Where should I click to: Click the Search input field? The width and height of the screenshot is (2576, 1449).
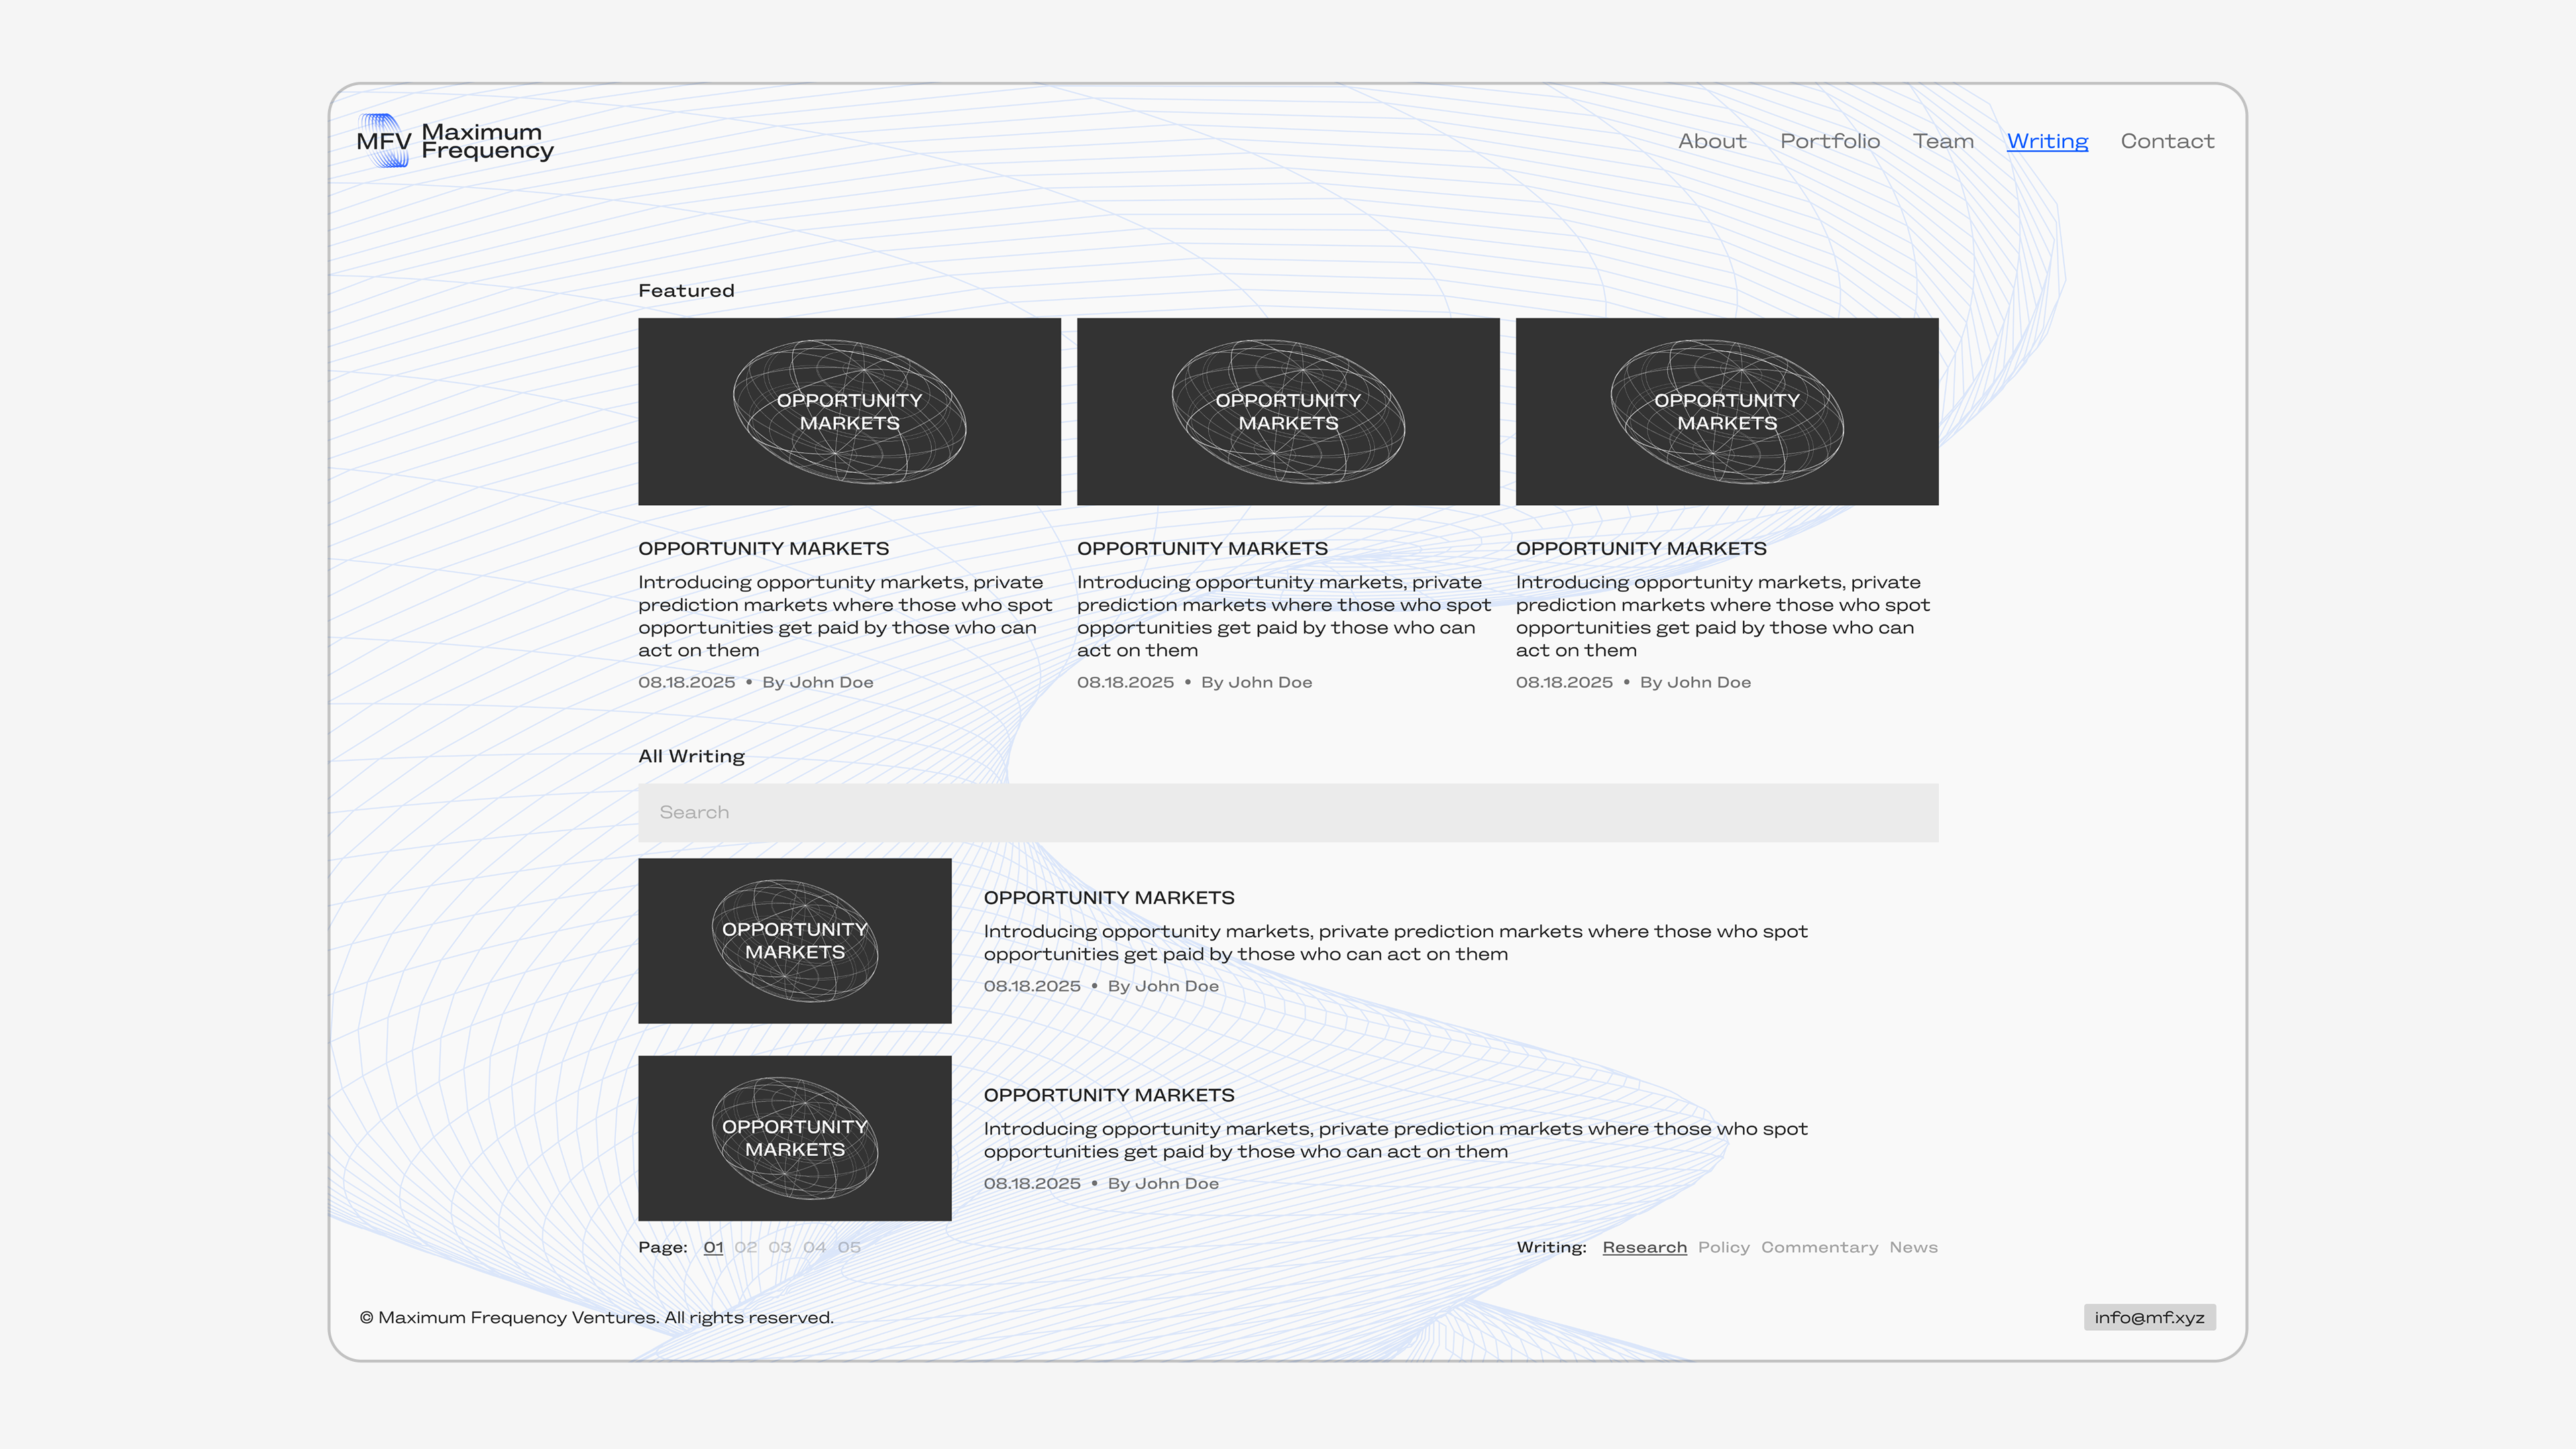coord(1288,812)
